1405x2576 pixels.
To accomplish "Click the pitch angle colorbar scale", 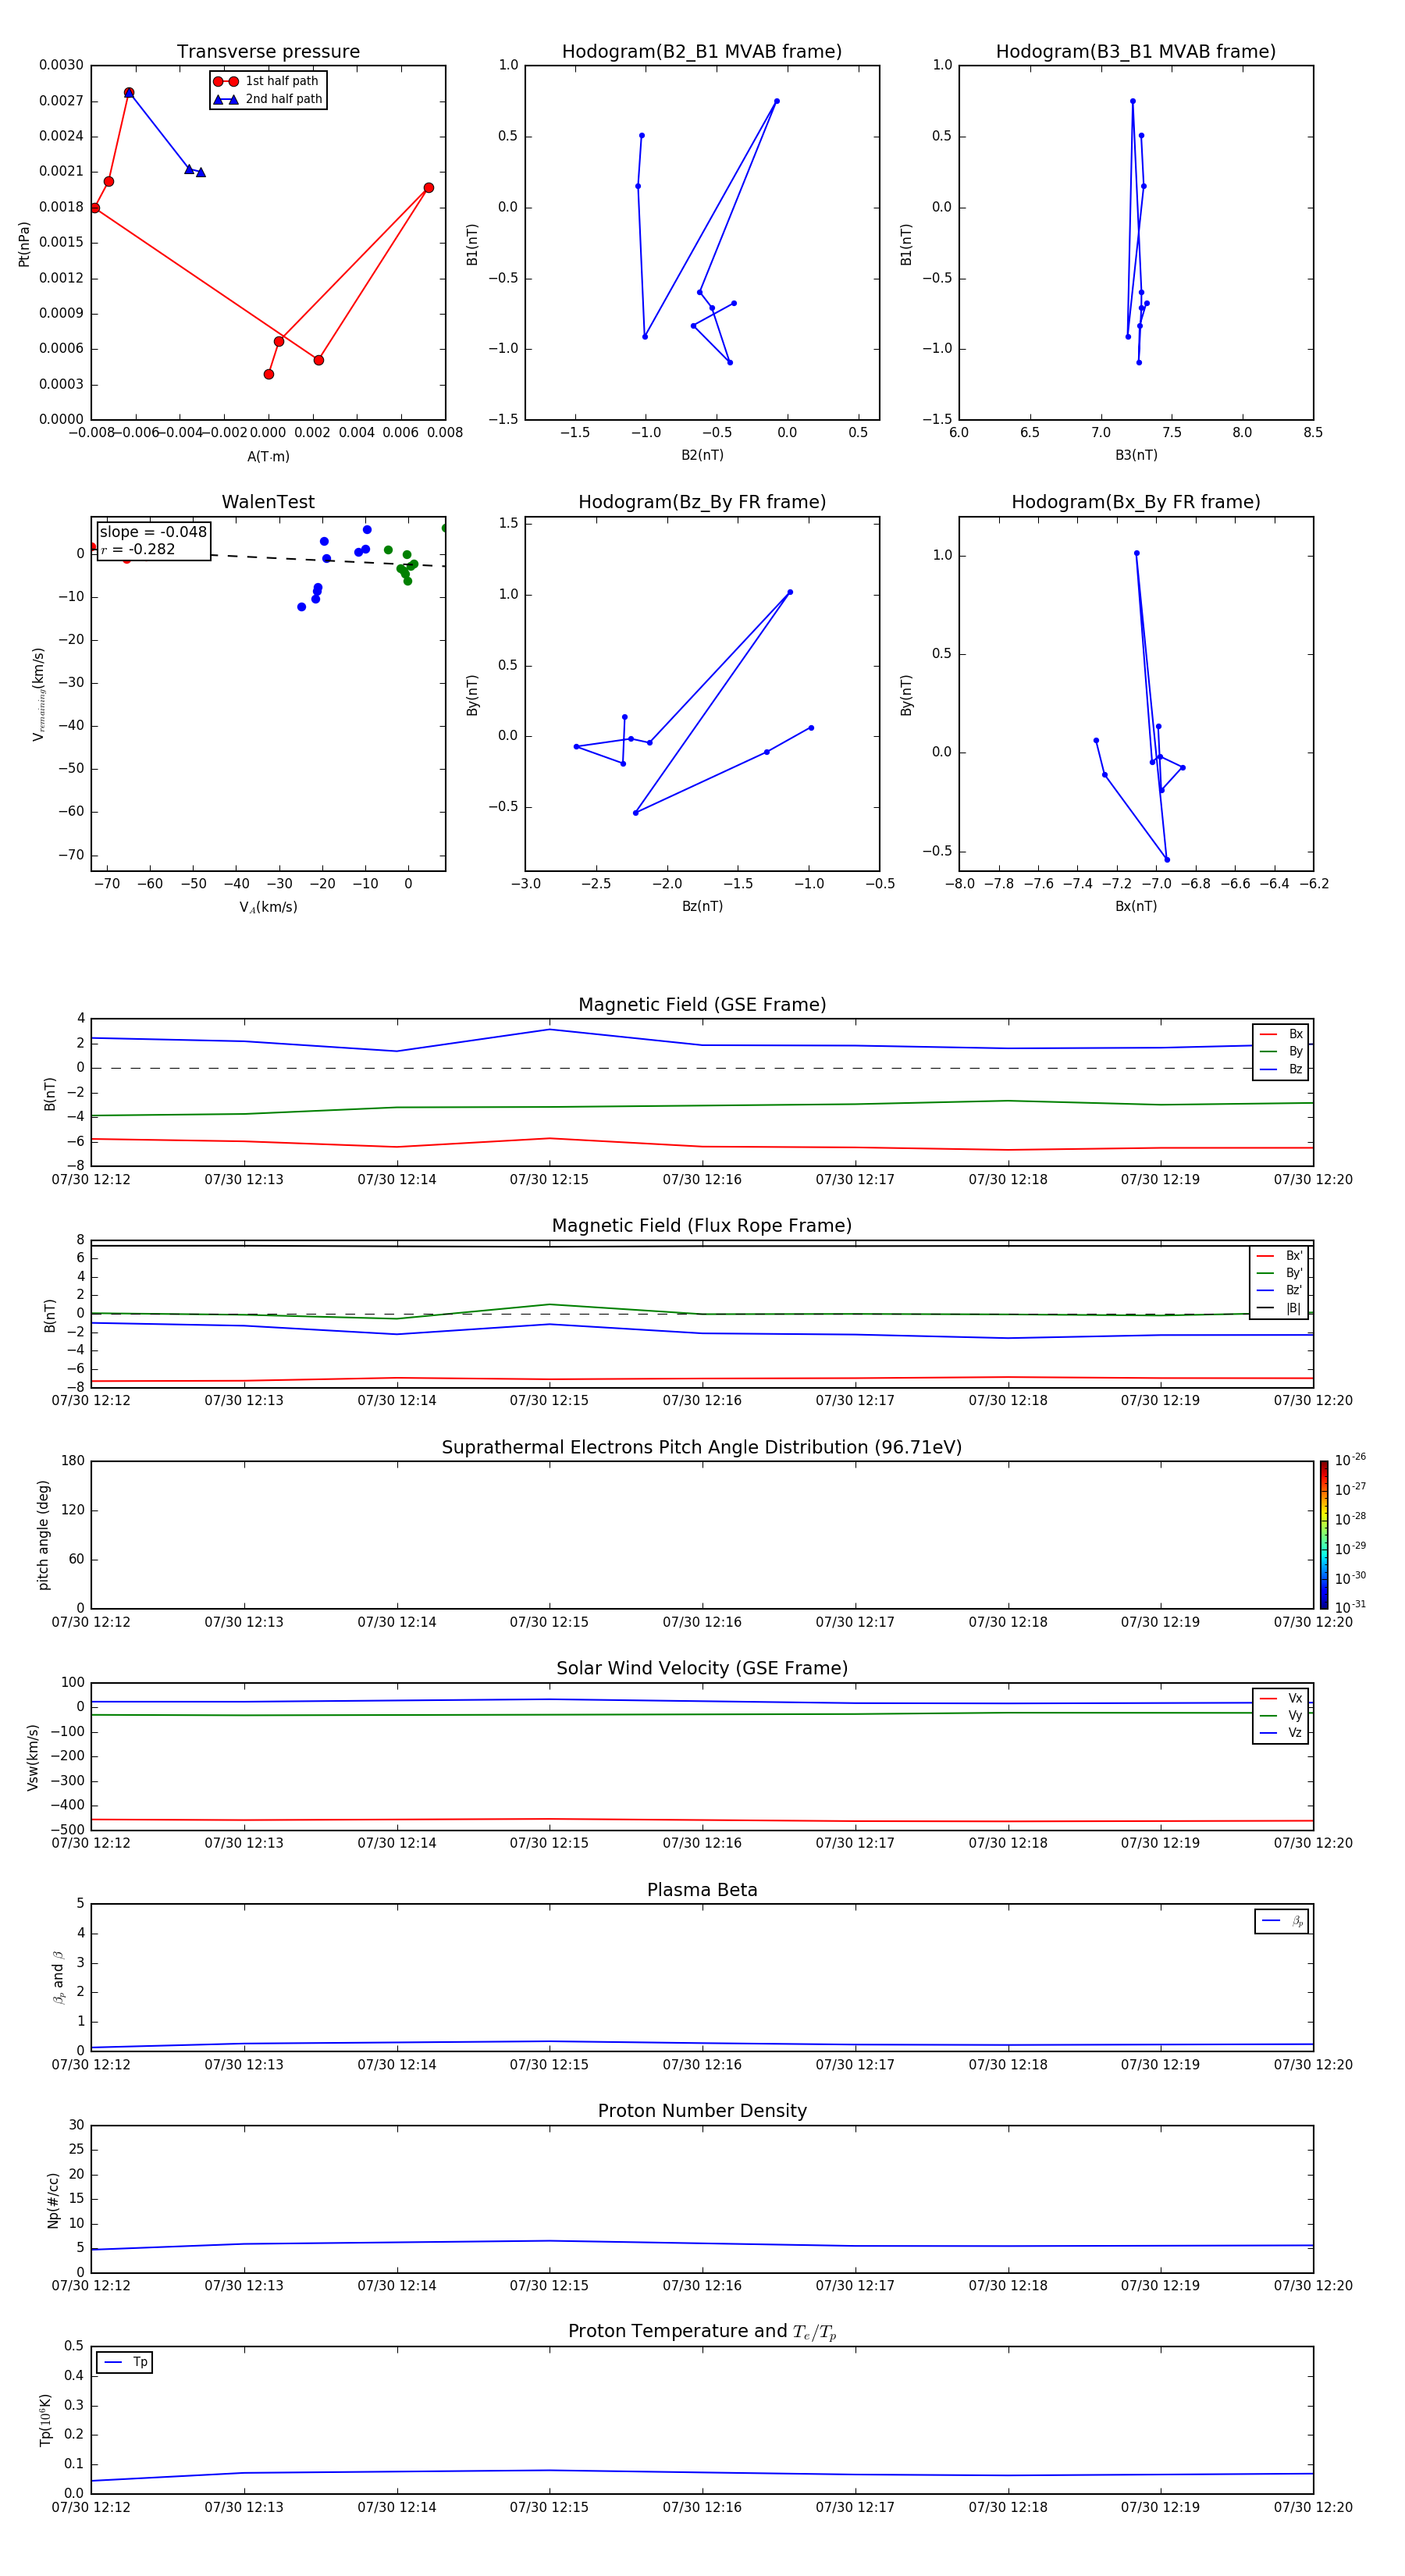I will (1324, 1535).
